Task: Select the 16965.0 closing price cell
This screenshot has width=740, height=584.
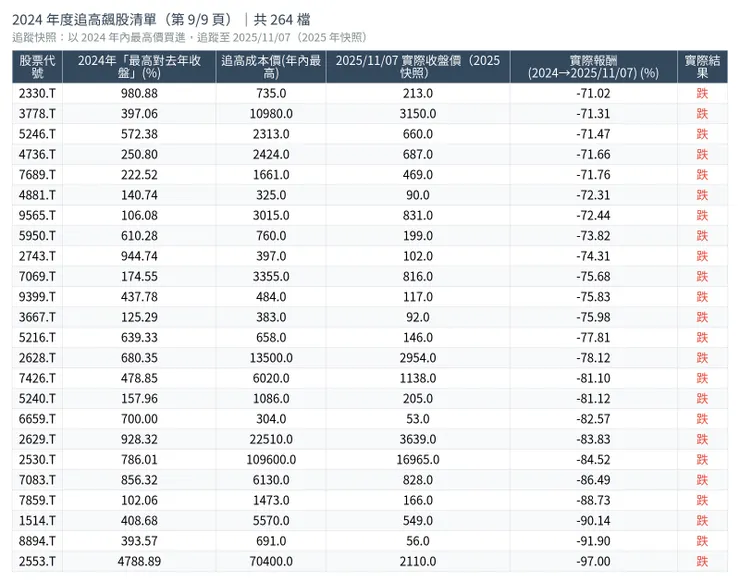Action: coord(418,460)
